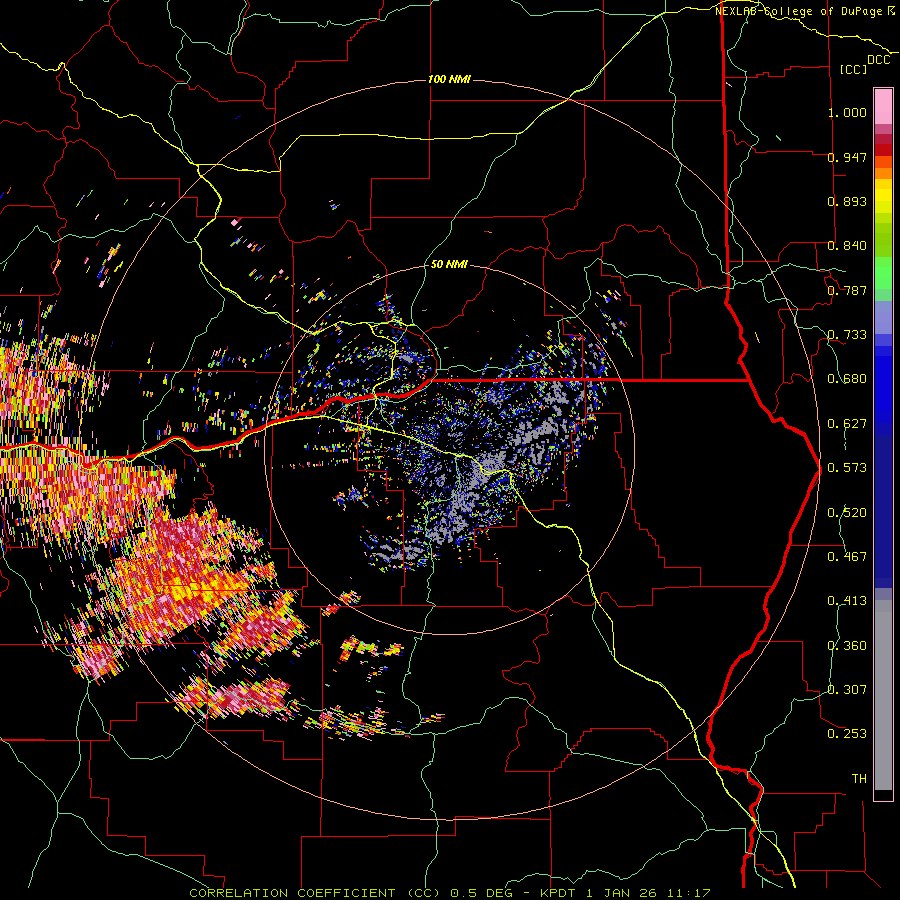
Task: Click the 0.680 scale value
Action: click(847, 379)
